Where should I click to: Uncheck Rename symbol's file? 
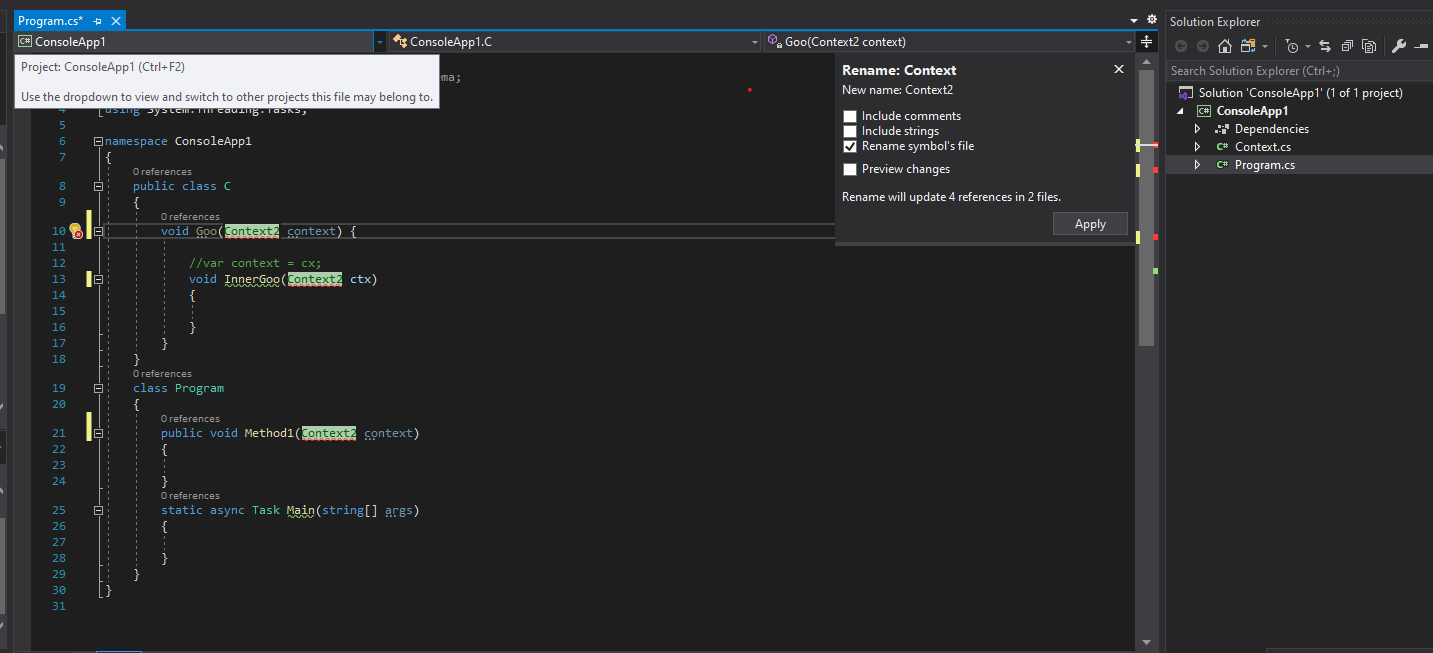click(x=850, y=146)
